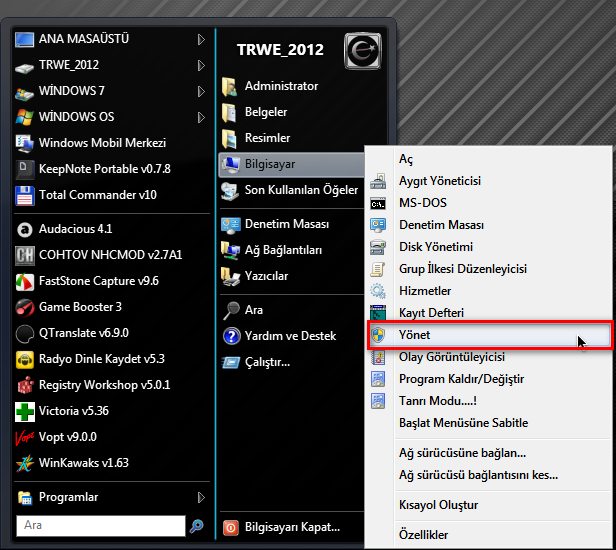Click Yönet in the context menu
Viewport: 616px width, 550px height.
[x=489, y=335]
